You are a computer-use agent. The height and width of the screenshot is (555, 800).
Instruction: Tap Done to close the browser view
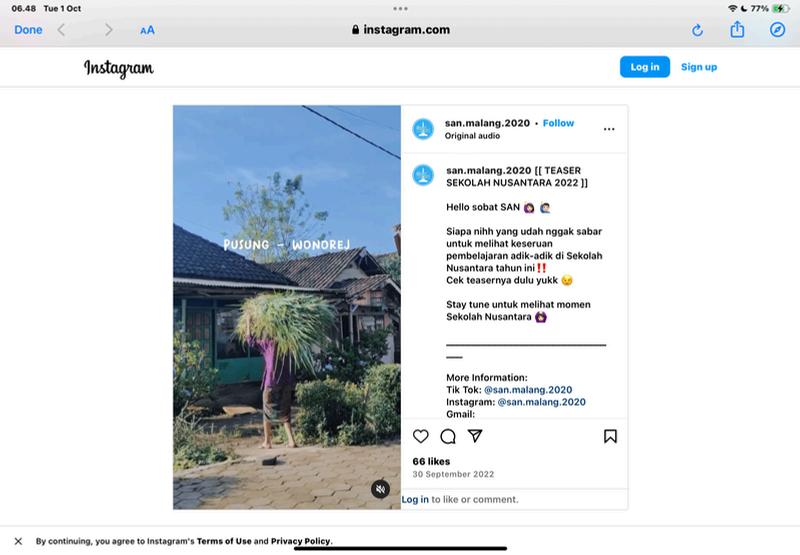coord(28,30)
